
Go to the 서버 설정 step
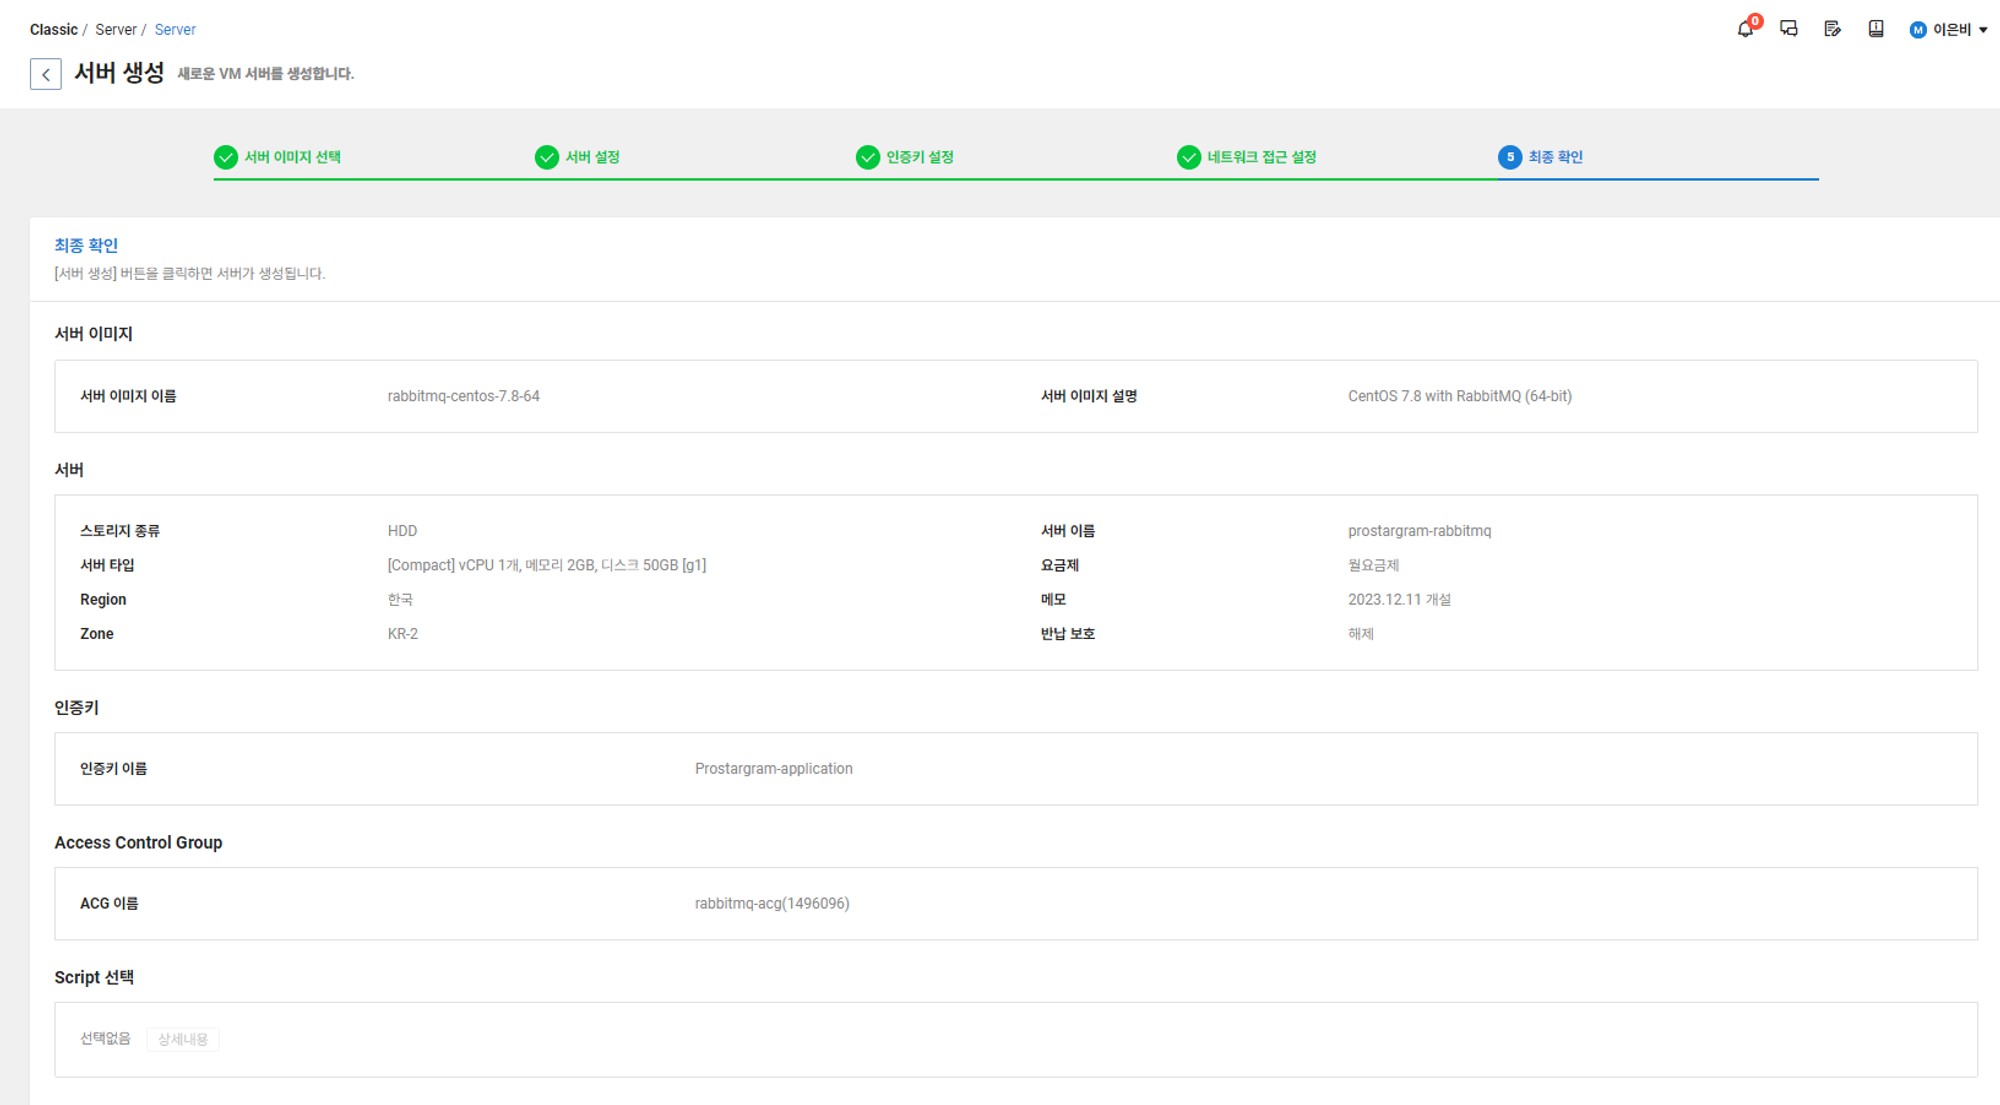coord(592,157)
